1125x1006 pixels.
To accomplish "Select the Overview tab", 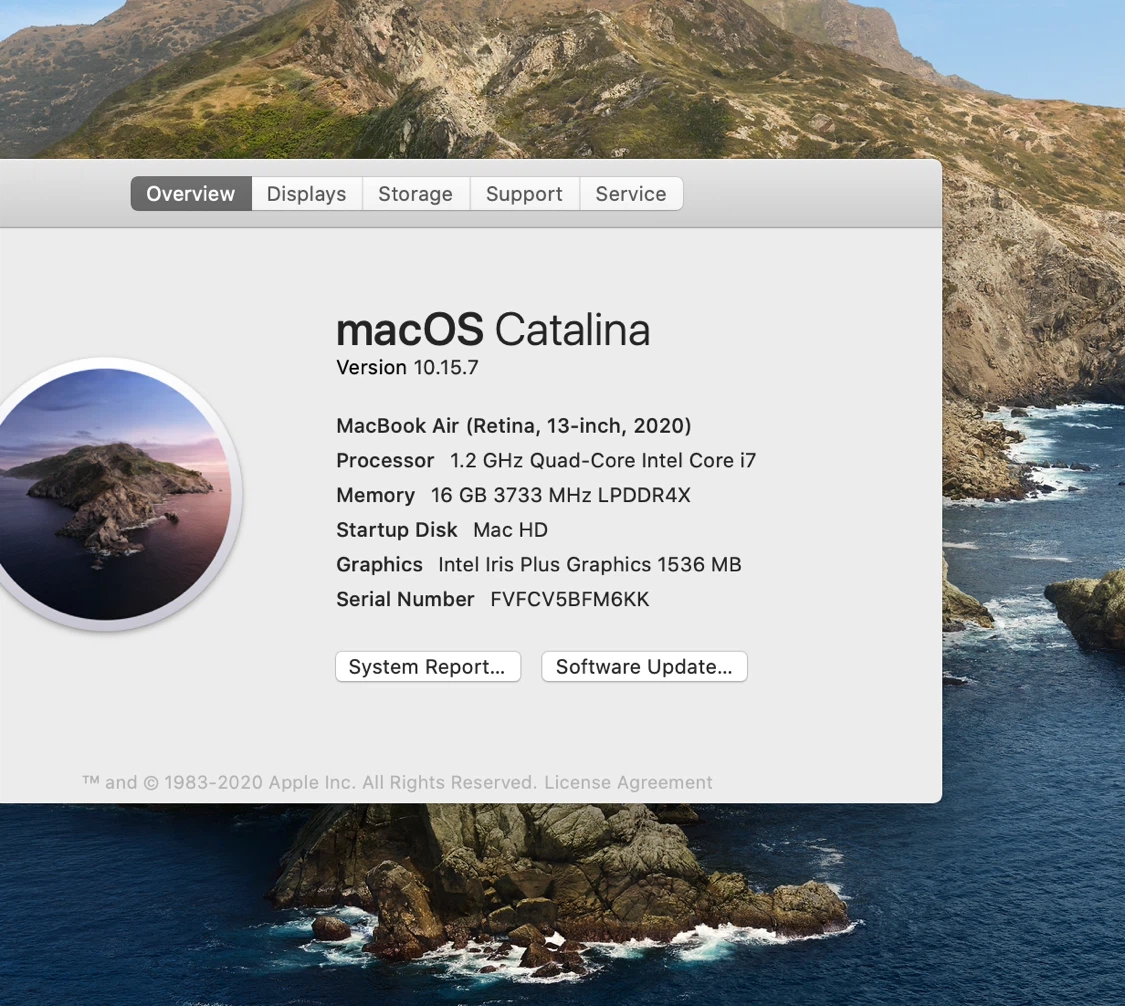I will [191, 194].
